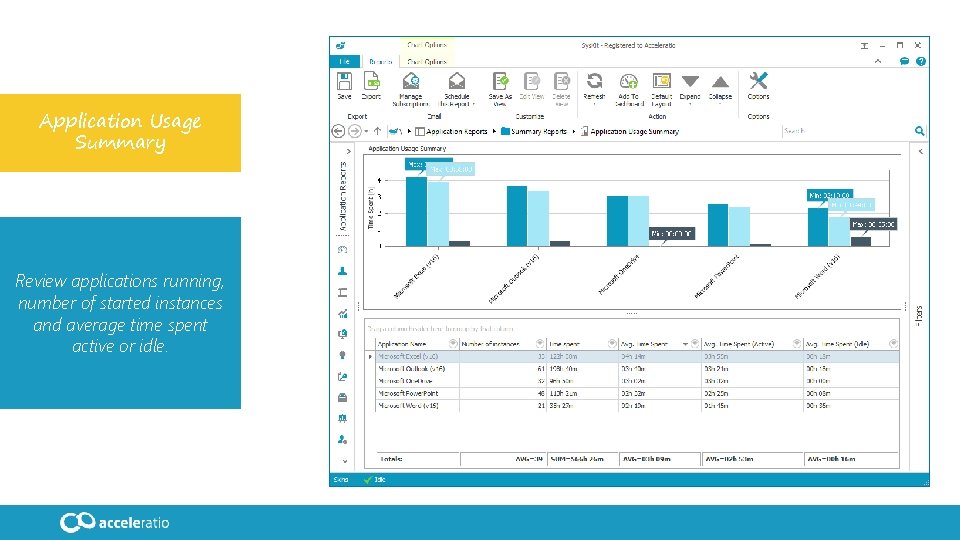This screenshot has width=960, height=540.
Task: Click the chat feedback bubble icon
Action: coord(904,61)
